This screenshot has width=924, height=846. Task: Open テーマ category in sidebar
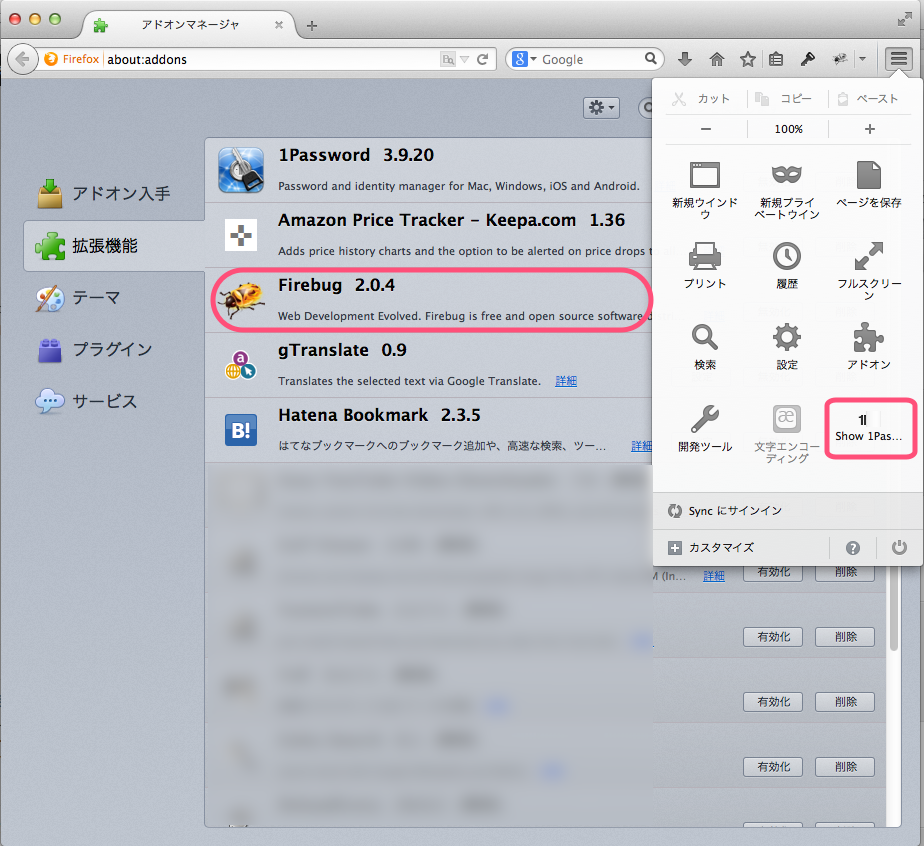coord(115,298)
